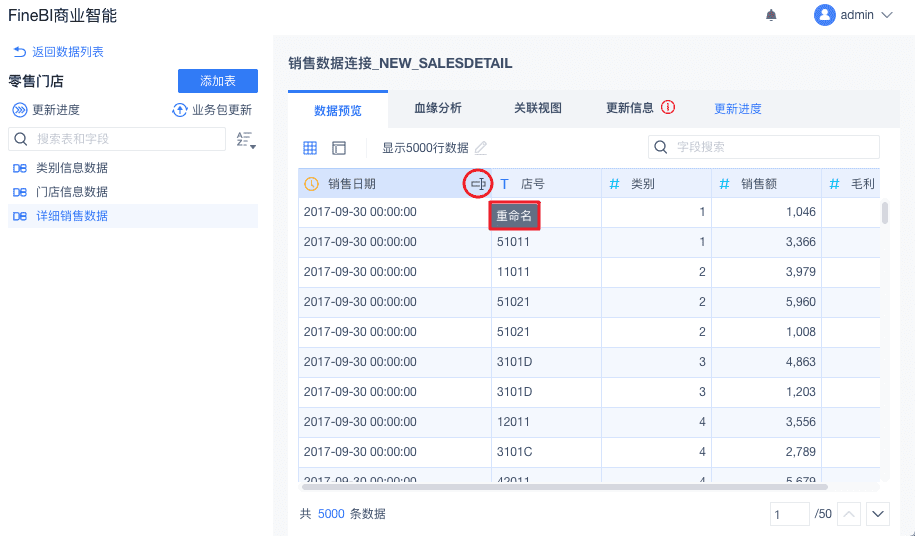
Task: Switch to field list view icon
Action: click(x=339, y=148)
